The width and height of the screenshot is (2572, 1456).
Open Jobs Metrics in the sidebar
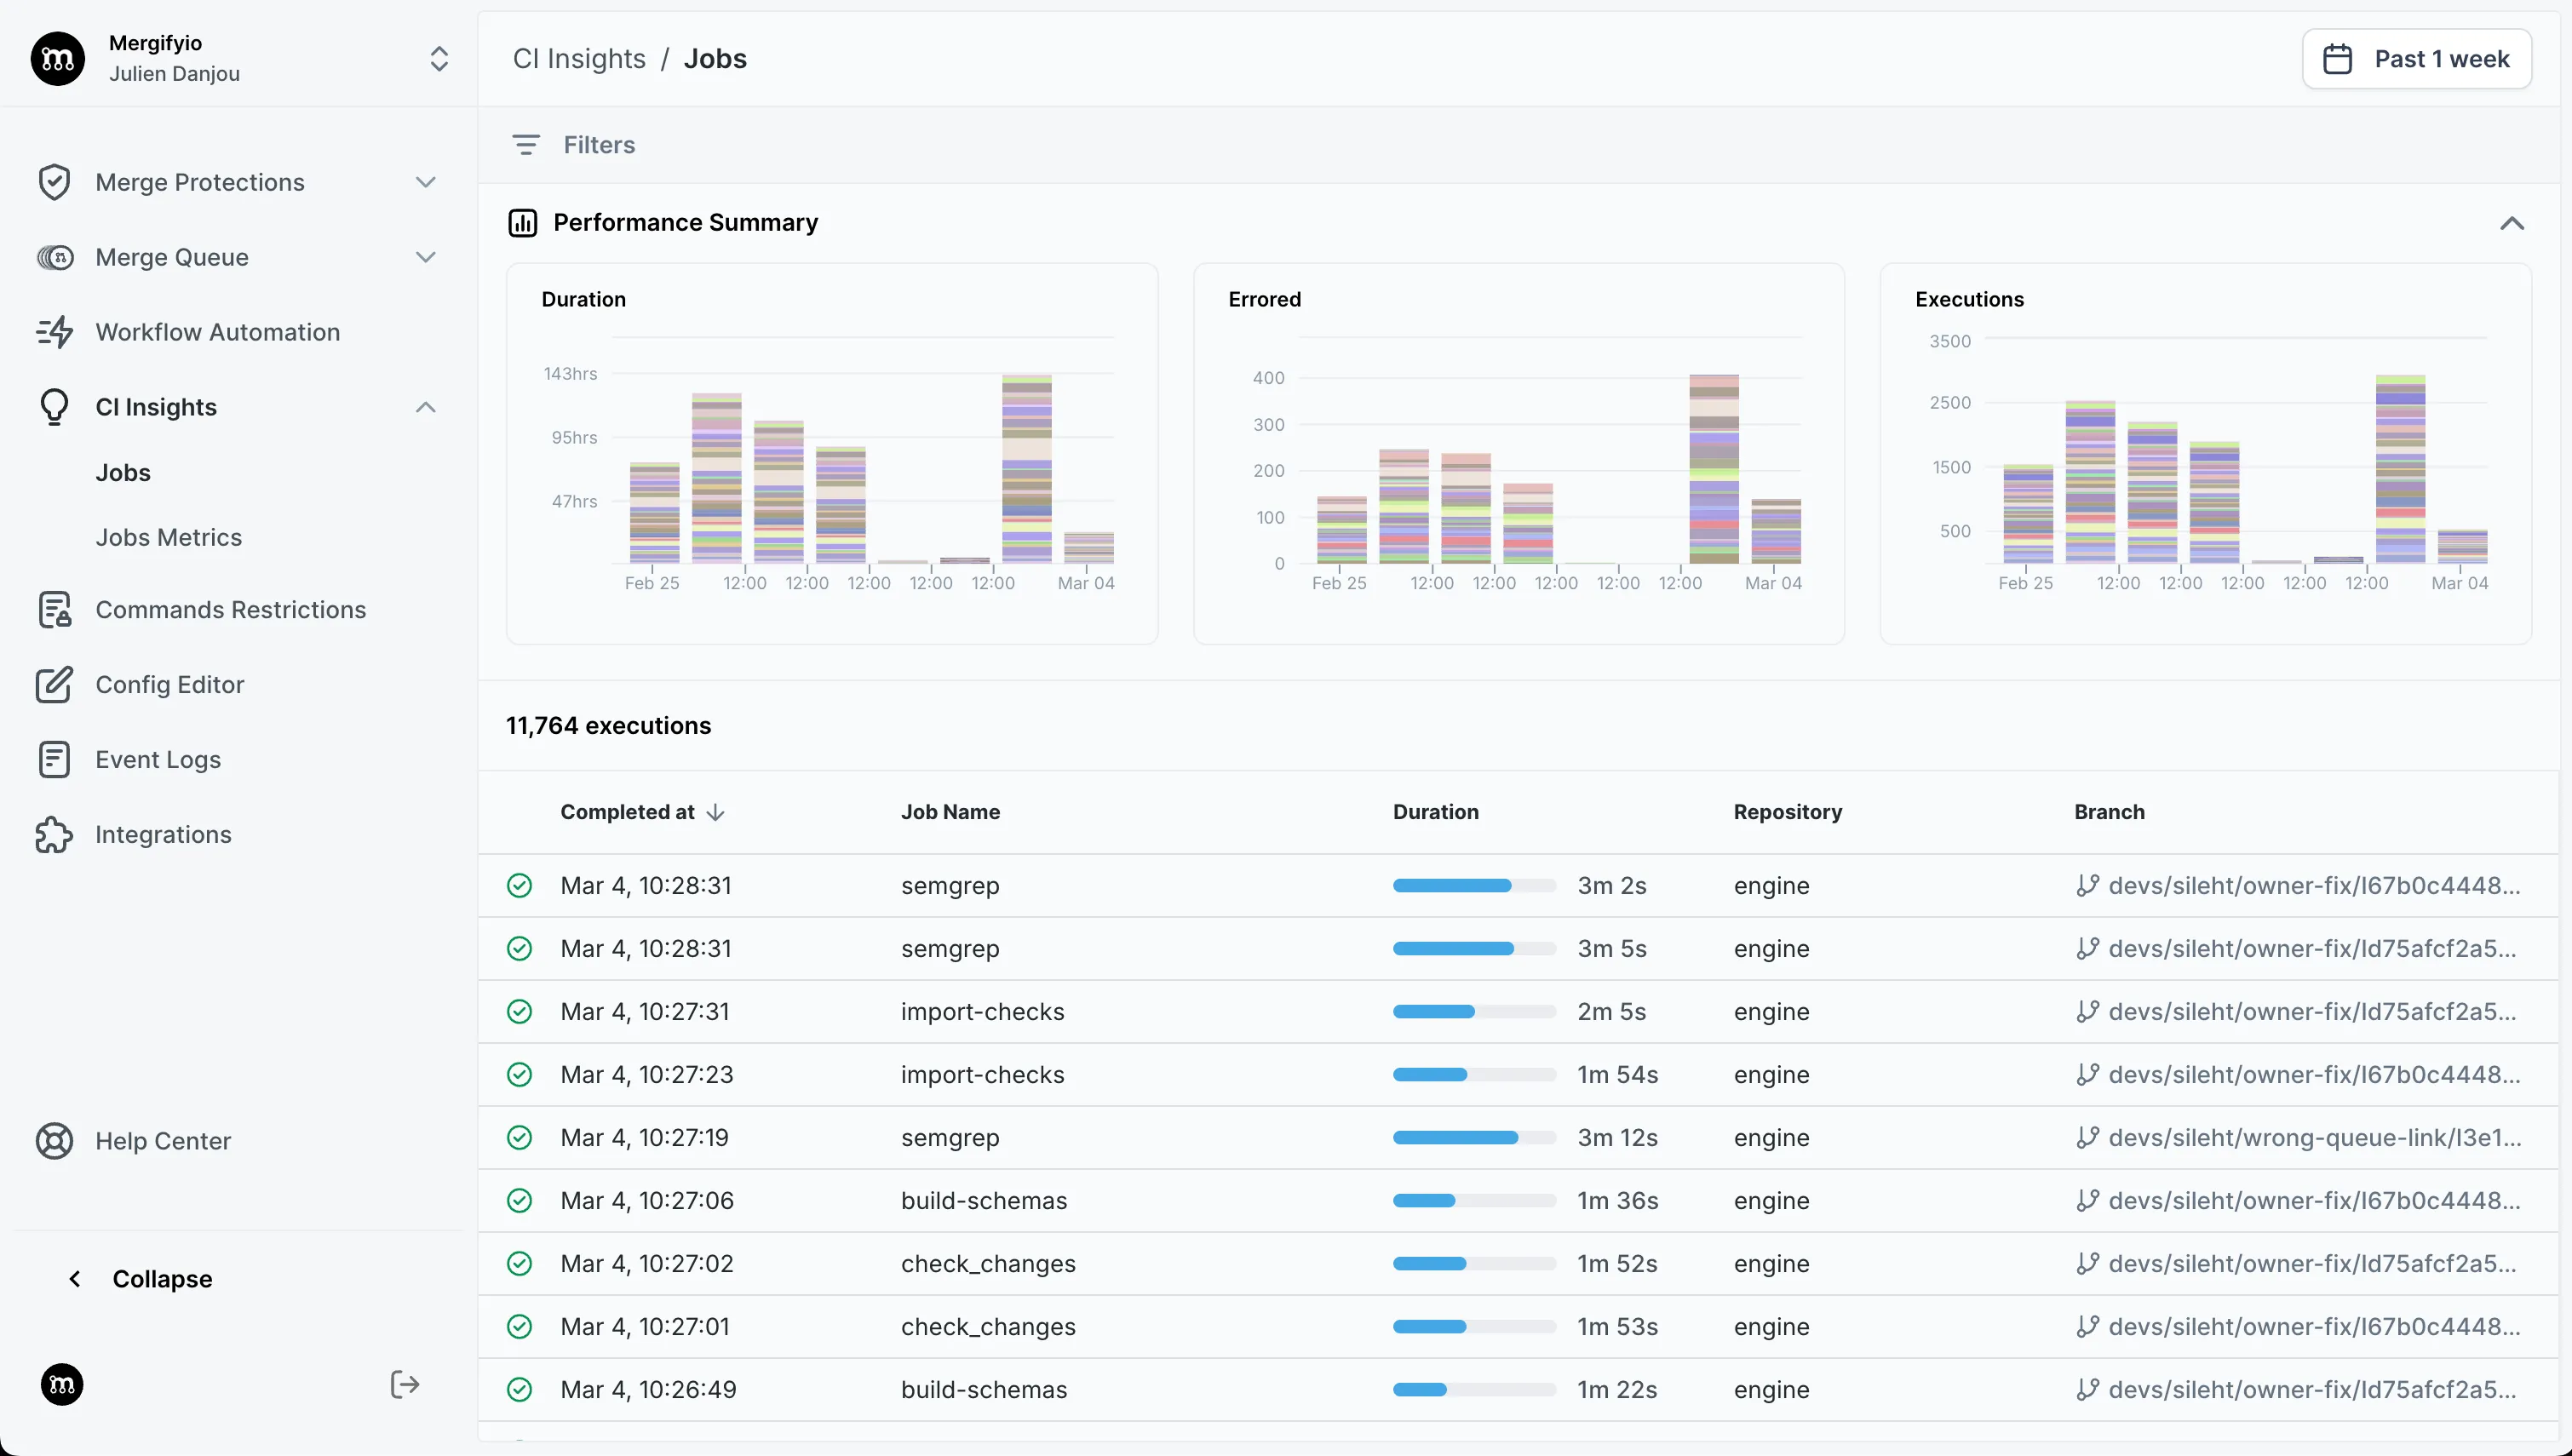169,537
